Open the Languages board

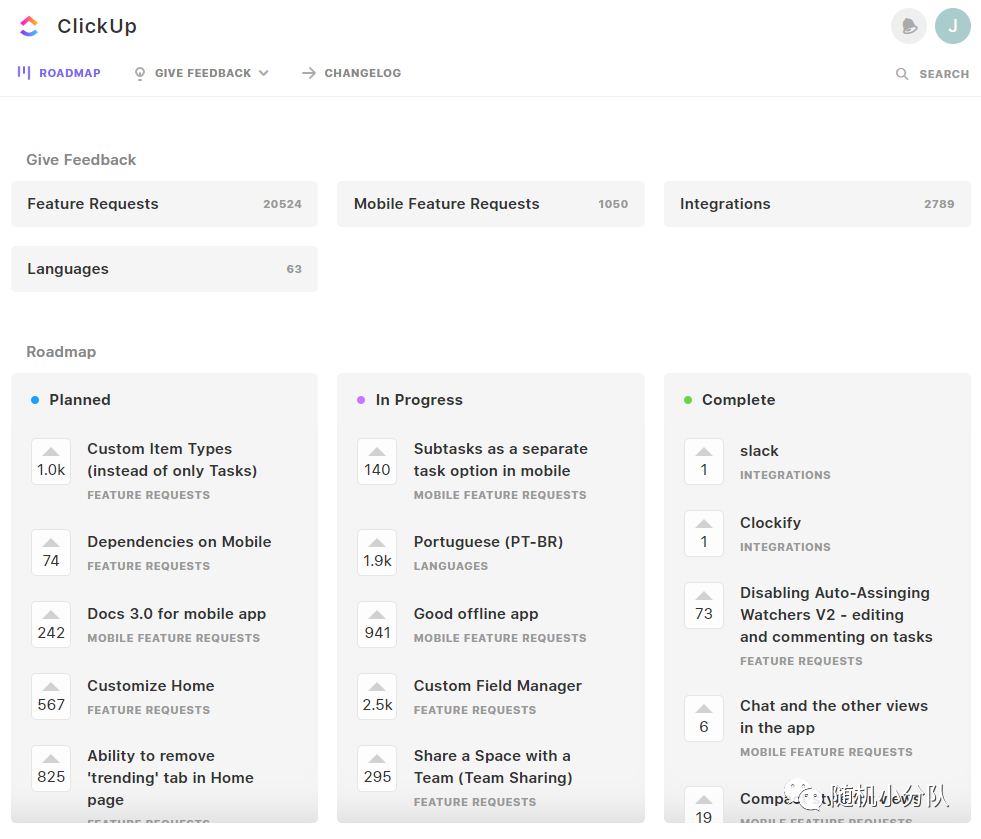pyautogui.click(x=164, y=269)
